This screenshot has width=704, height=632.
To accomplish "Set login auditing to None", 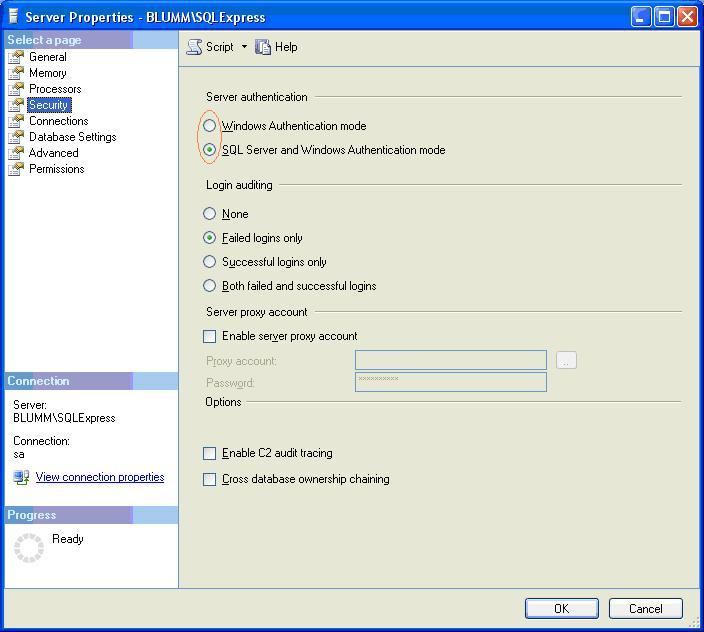I will [x=210, y=214].
